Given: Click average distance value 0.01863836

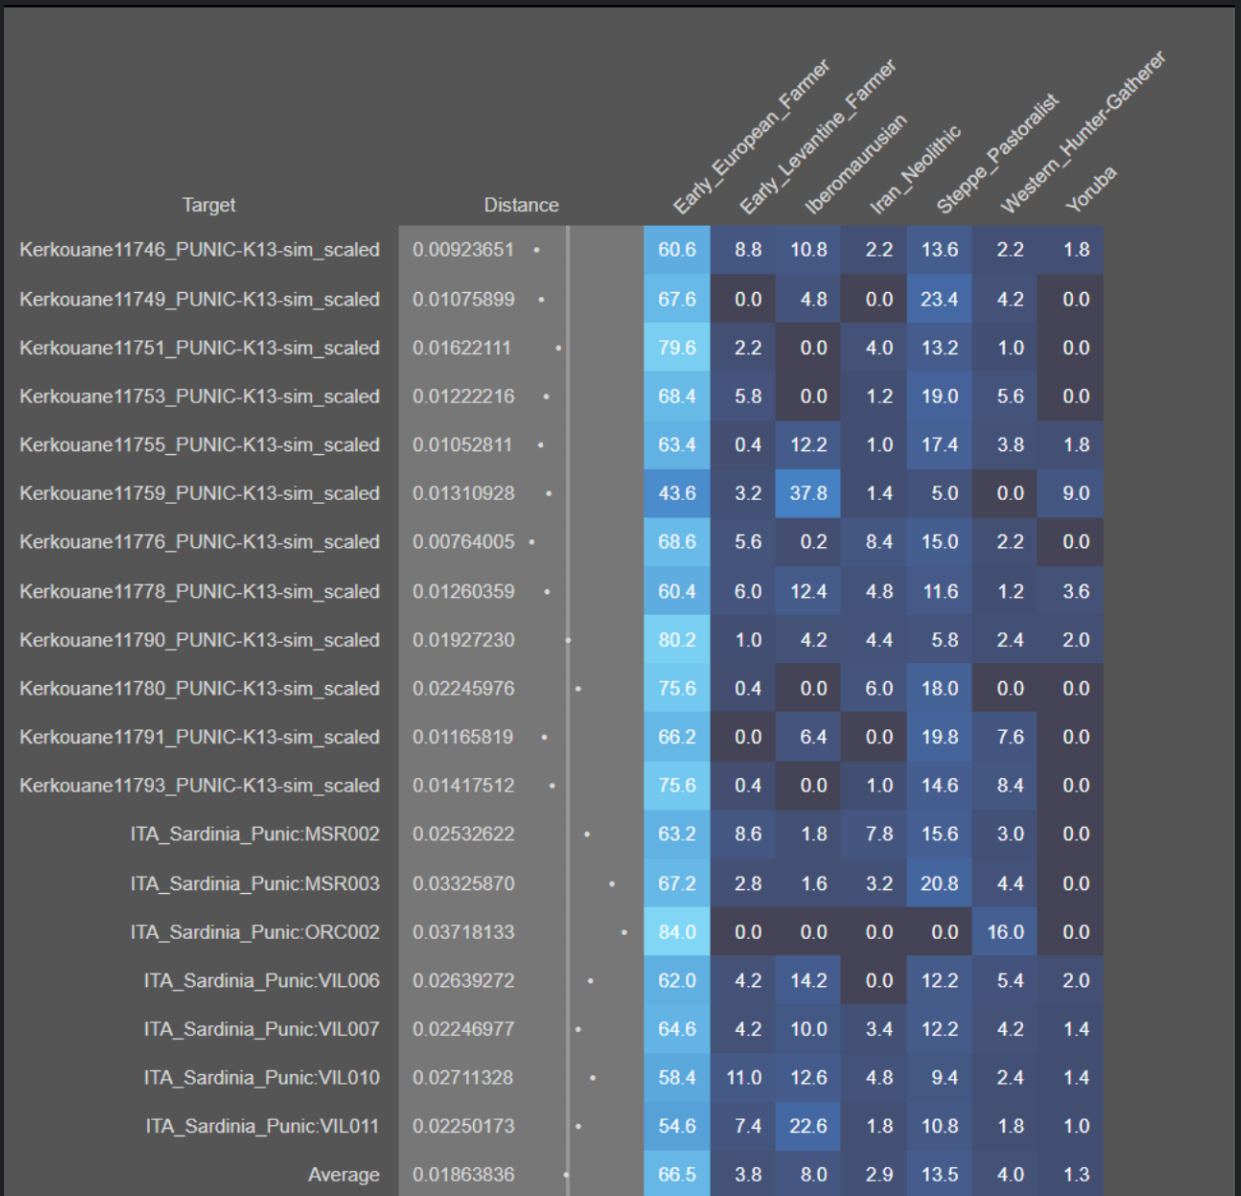Looking at the screenshot, I should 463,1175.
